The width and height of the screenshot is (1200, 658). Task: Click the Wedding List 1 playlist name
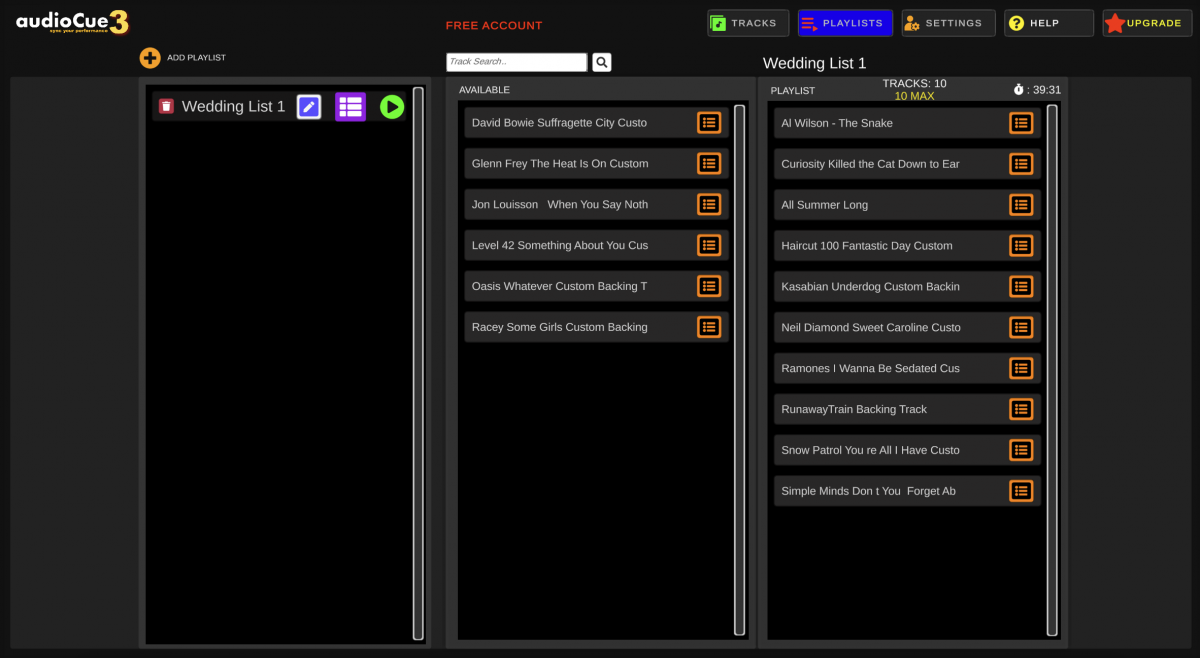[233, 106]
